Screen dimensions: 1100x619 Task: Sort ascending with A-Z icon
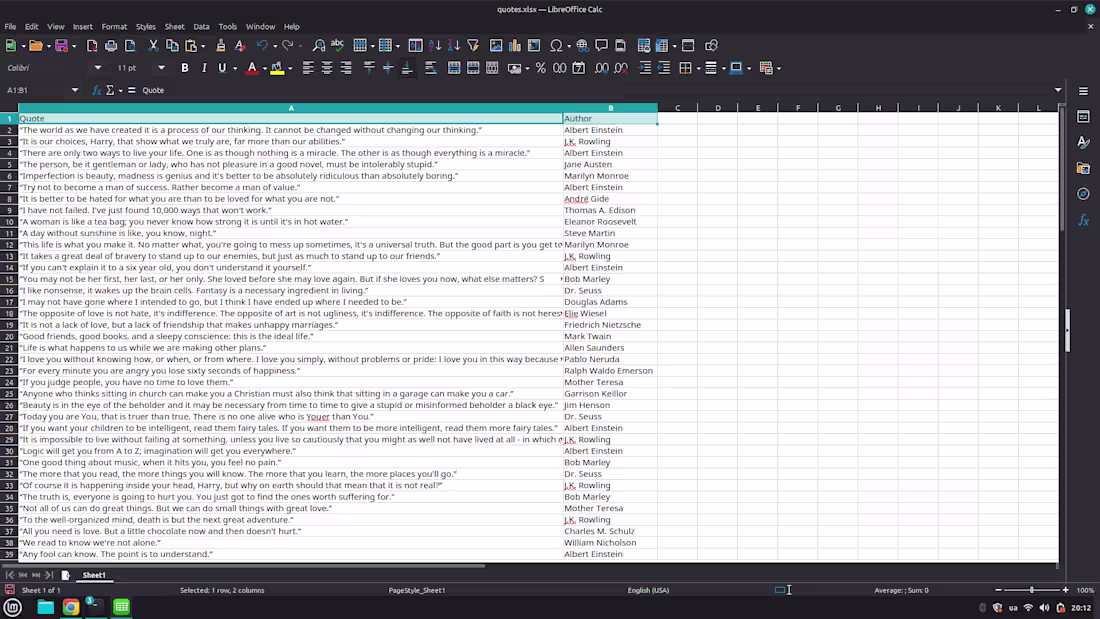click(435, 46)
